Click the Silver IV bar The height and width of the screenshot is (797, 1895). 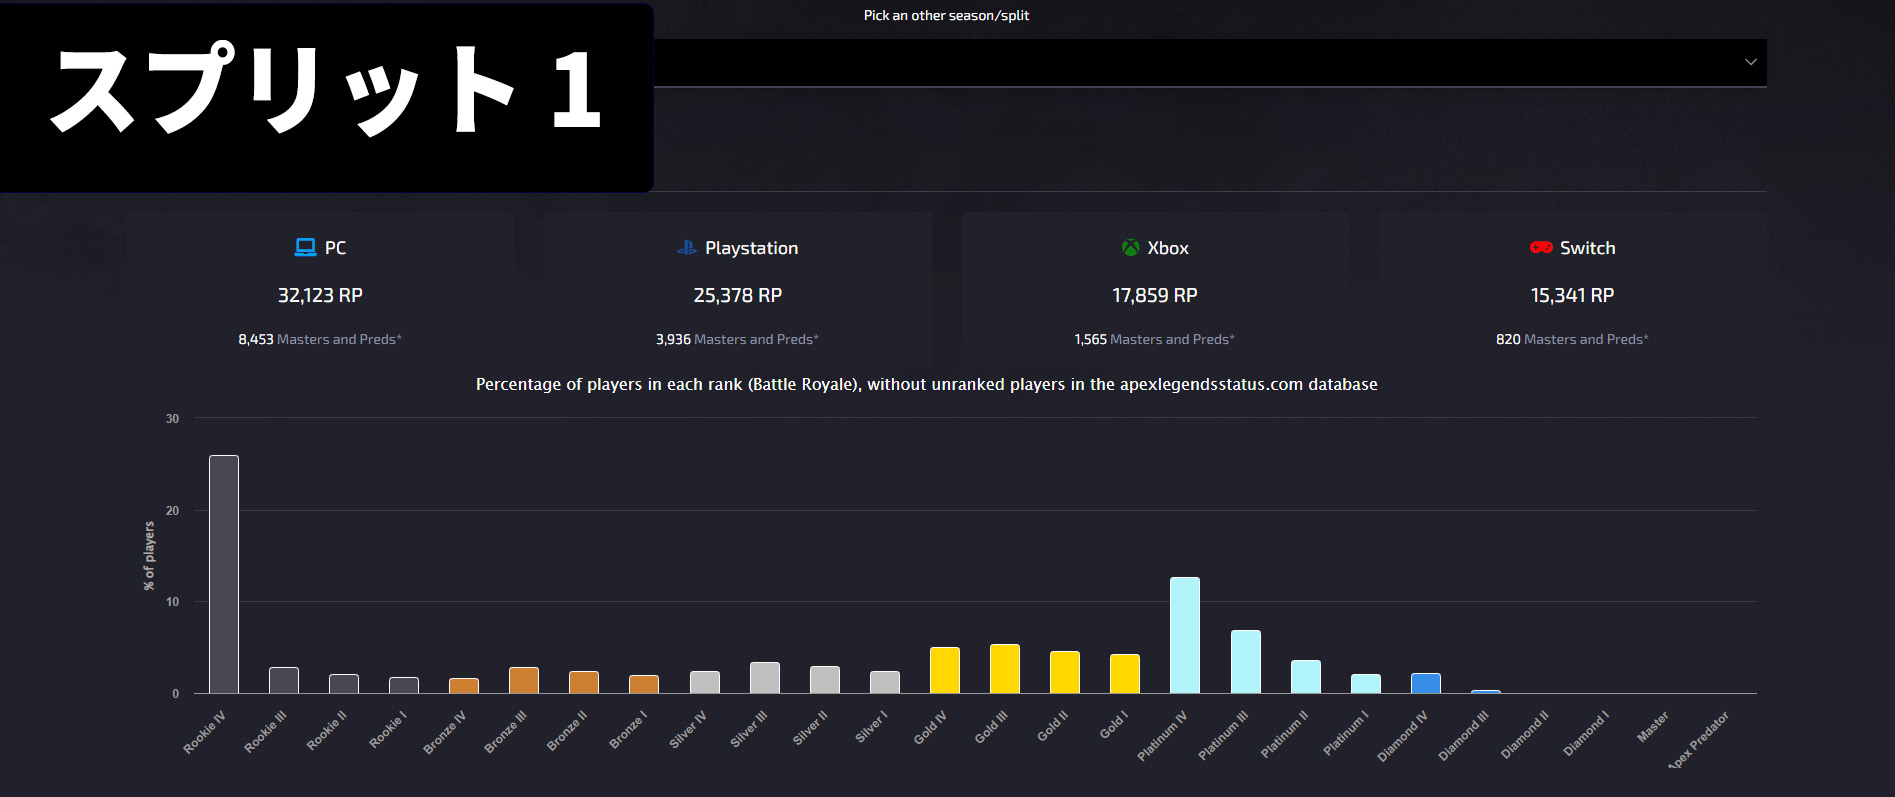705,682
